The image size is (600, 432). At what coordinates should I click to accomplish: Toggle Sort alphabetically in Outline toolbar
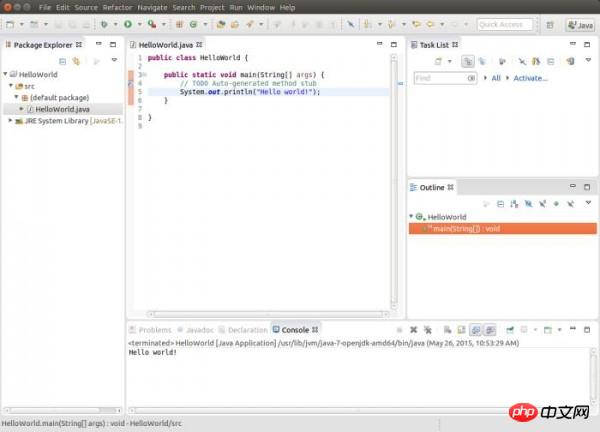514,204
